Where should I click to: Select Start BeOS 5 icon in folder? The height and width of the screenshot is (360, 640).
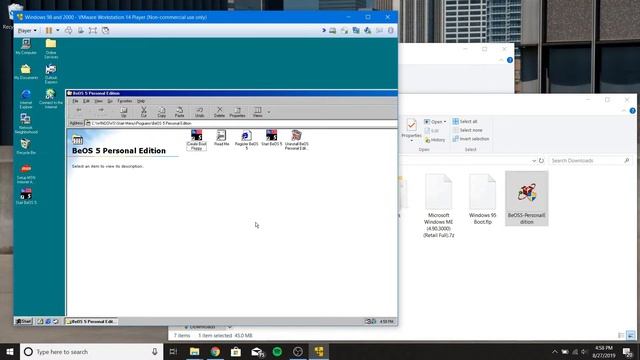click(271, 138)
